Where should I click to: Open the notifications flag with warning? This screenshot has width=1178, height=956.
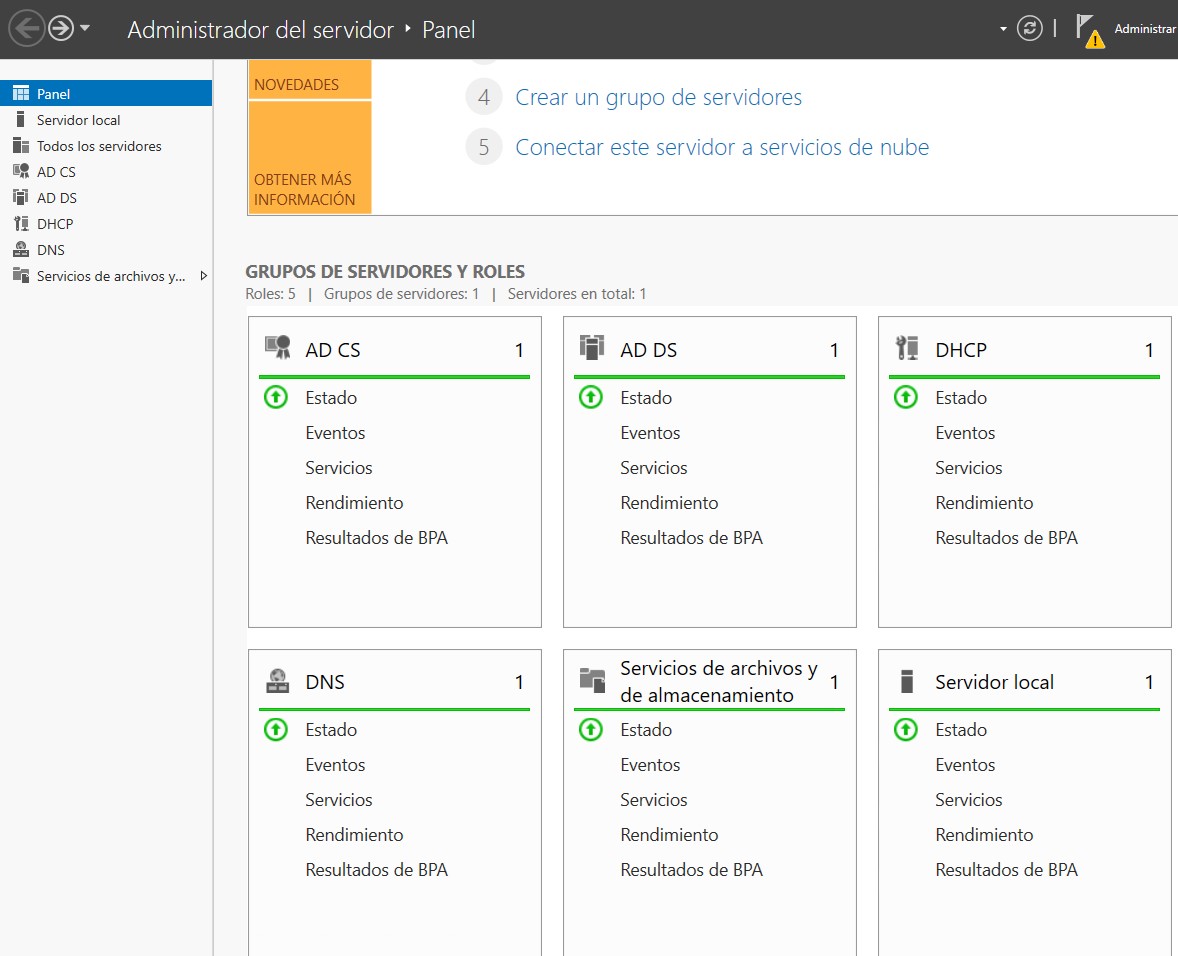coord(1089,30)
